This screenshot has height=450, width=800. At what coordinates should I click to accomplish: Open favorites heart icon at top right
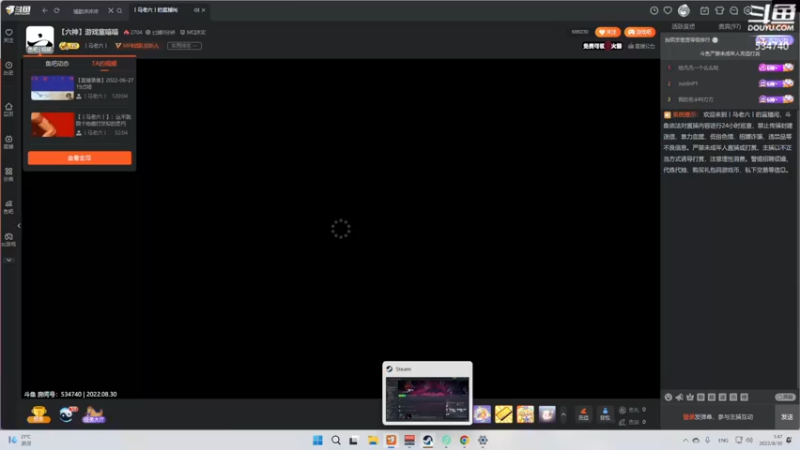(667, 10)
